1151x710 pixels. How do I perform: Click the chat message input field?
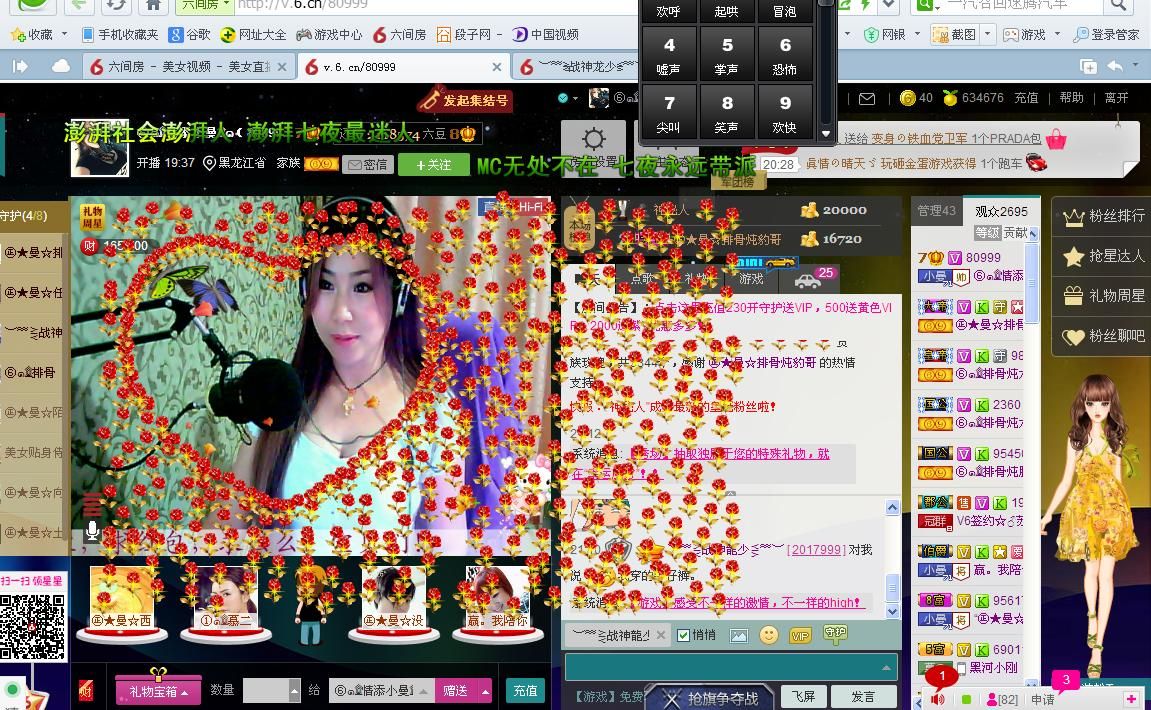click(x=720, y=667)
